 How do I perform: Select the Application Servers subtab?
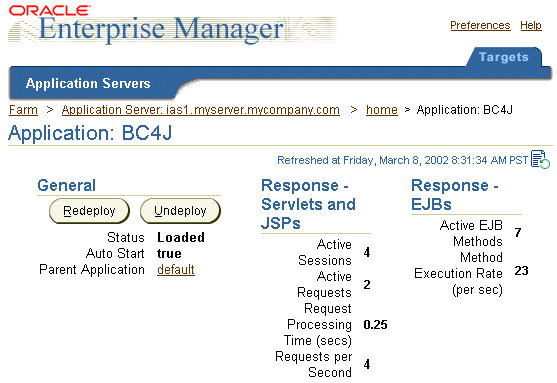(88, 83)
